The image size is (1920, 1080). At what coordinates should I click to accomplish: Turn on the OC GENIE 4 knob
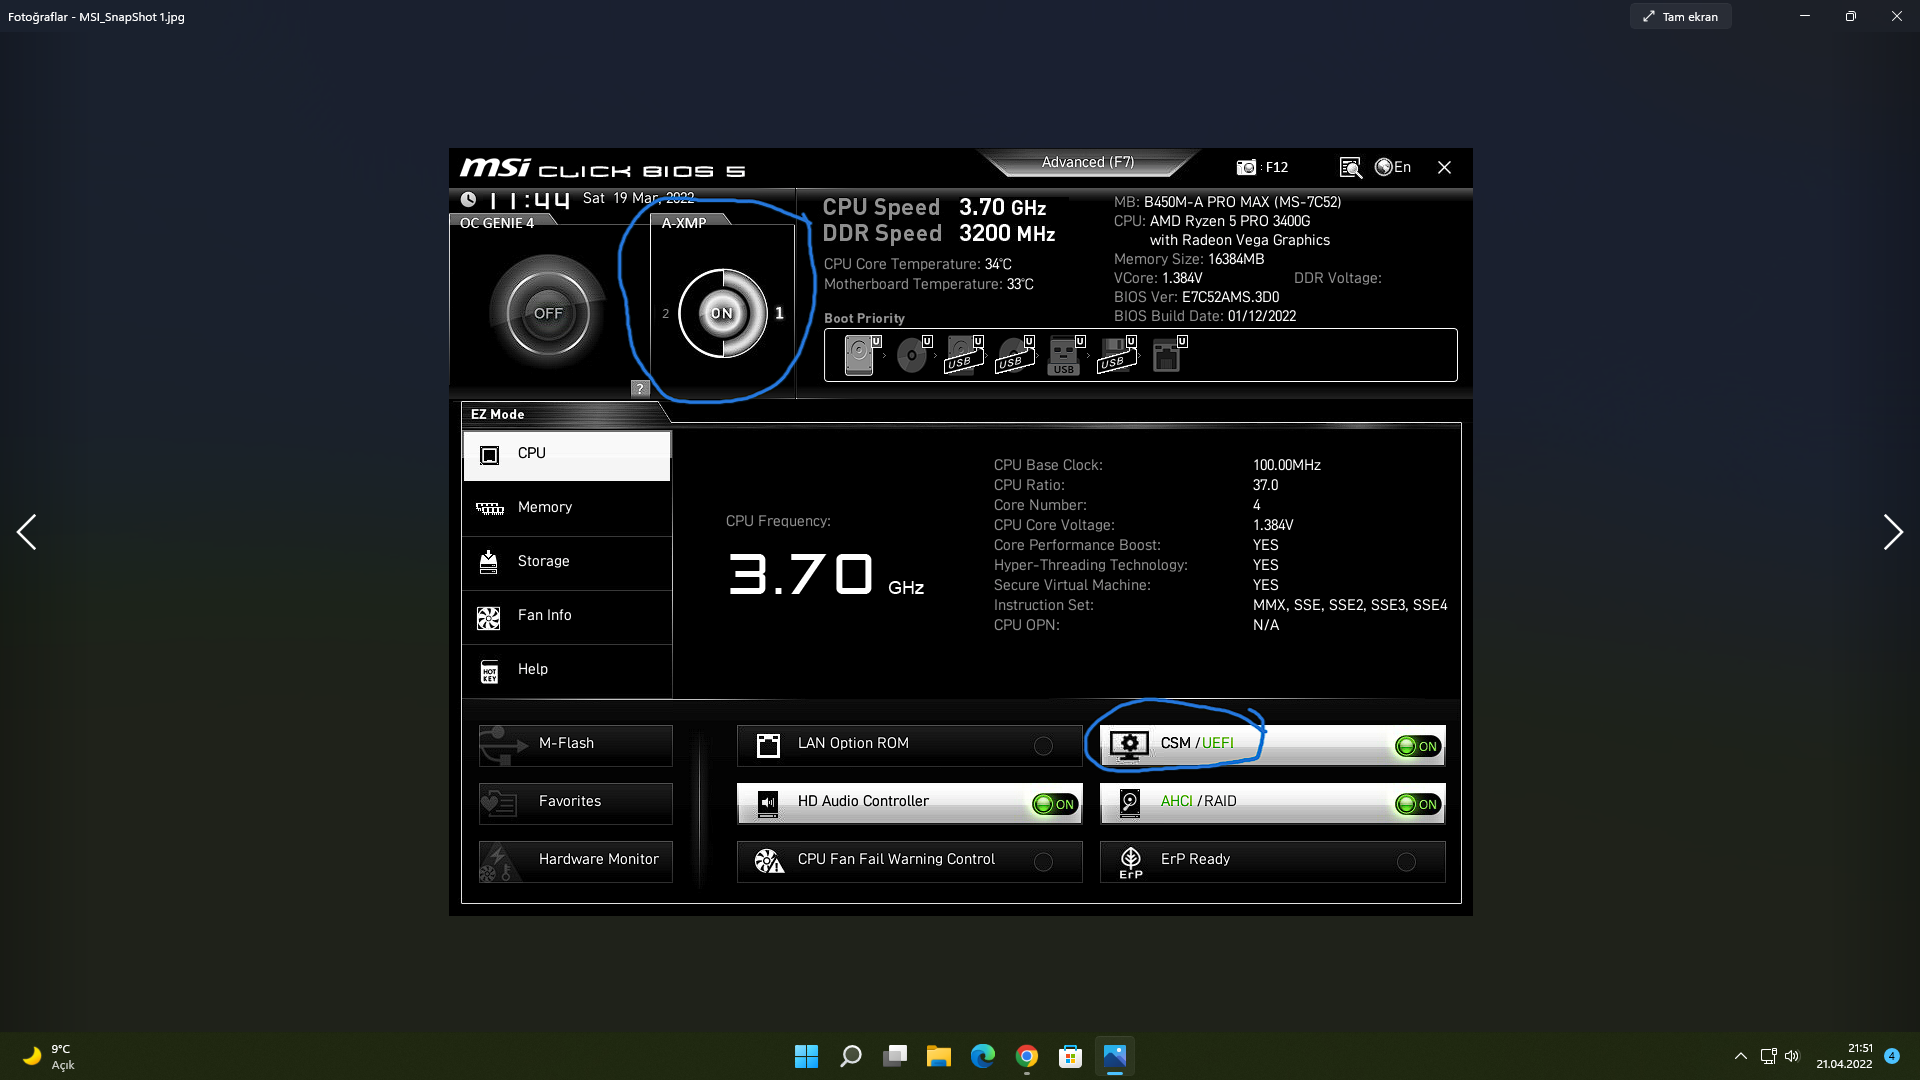tap(548, 314)
